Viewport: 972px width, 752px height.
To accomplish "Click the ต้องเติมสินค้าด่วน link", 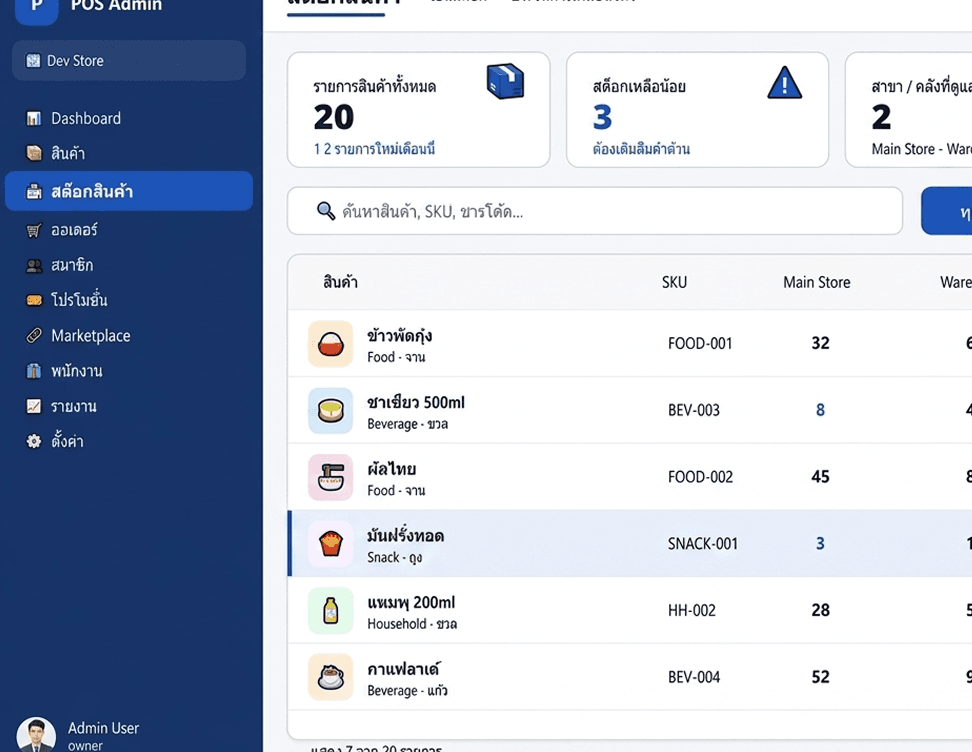I will [x=641, y=149].
